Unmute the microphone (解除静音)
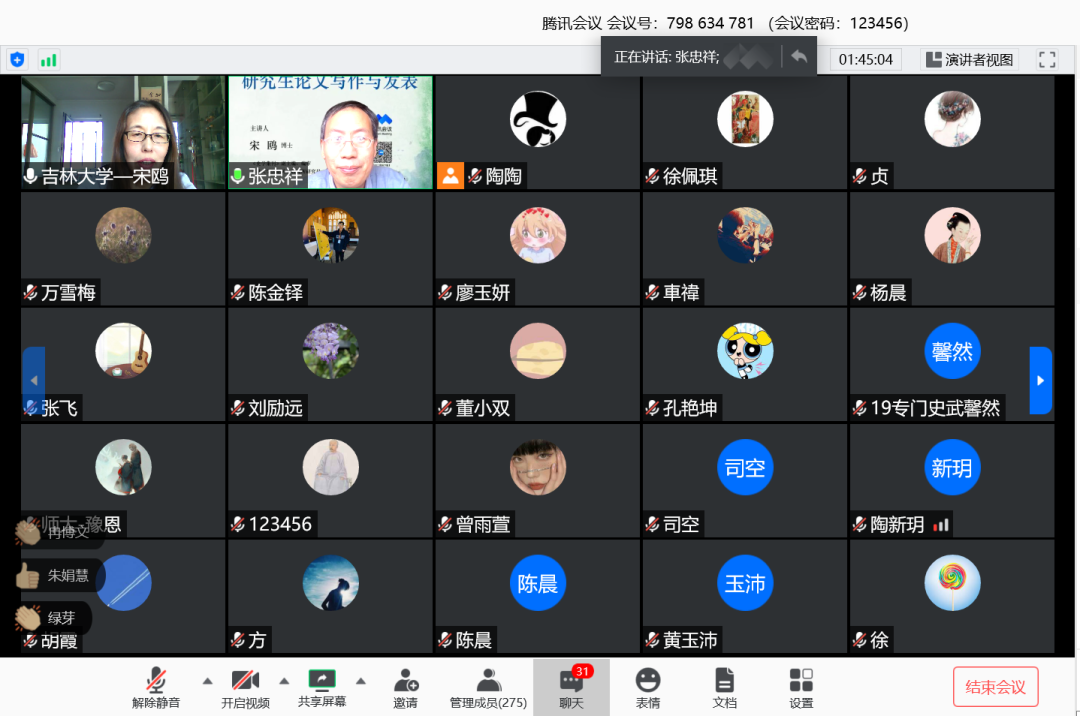The image size is (1080, 716). [156, 688]
